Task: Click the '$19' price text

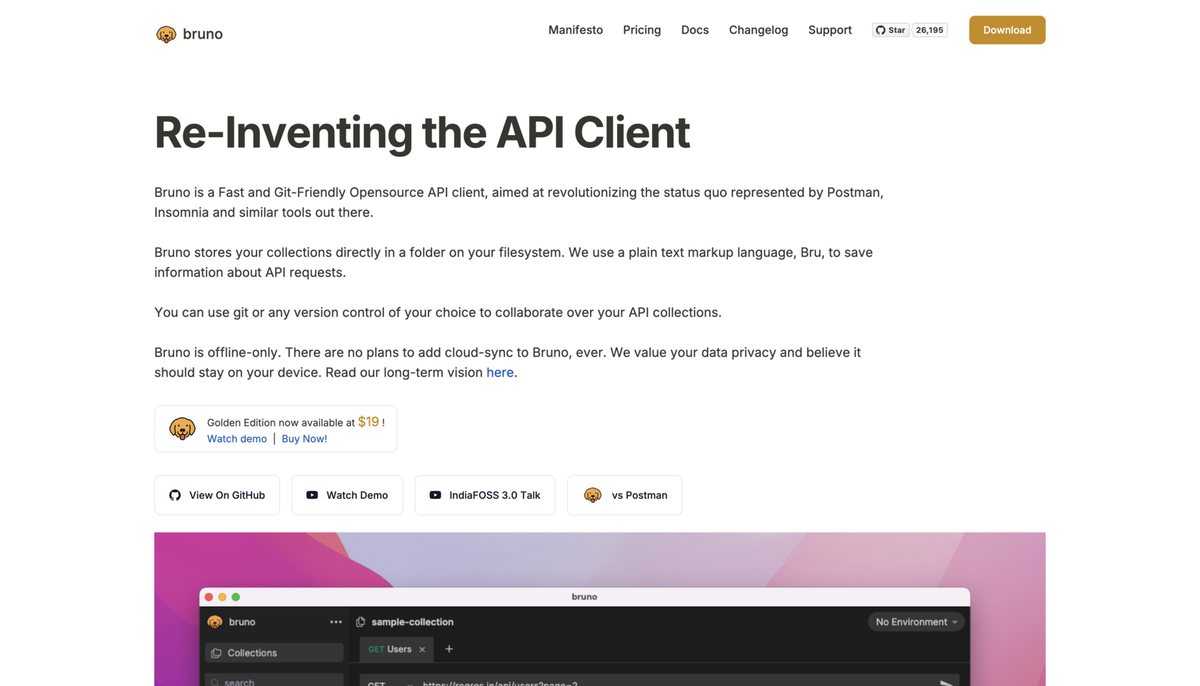Action: point(368,422)
